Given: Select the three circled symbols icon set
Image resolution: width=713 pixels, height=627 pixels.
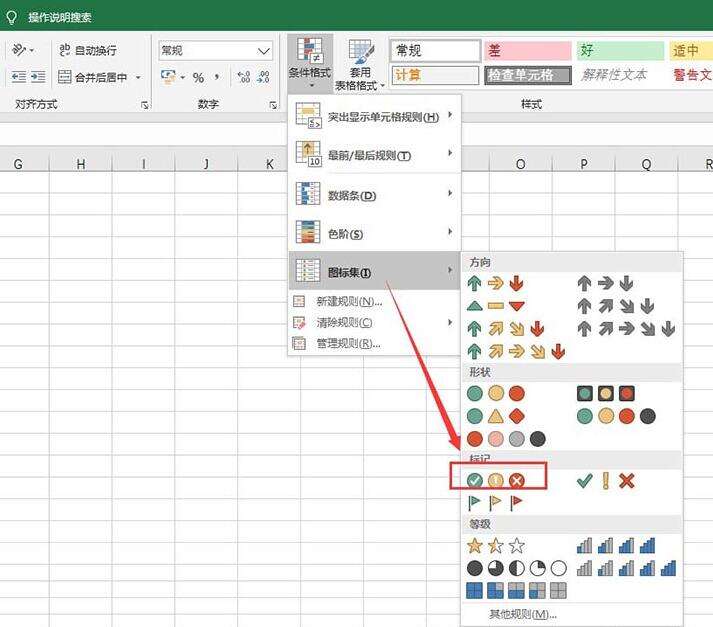Looking at the screenshot, I should (496, 481).
